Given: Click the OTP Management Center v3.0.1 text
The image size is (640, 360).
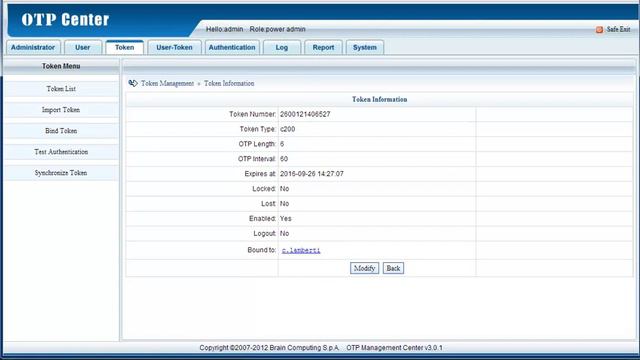Looking at the screenshot, I should click(x=394, y=348).
